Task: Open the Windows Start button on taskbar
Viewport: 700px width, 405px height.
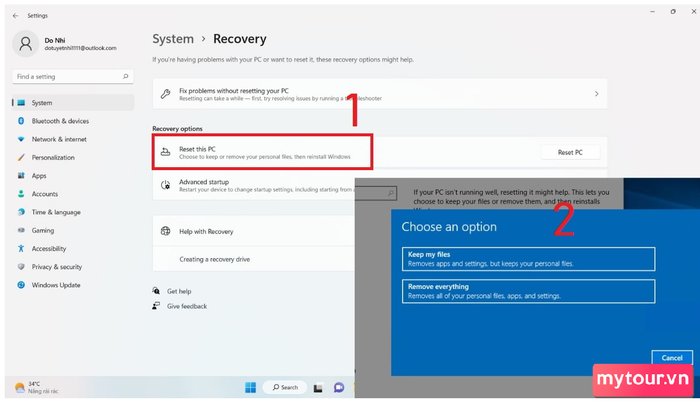Action: coord(250,388)
